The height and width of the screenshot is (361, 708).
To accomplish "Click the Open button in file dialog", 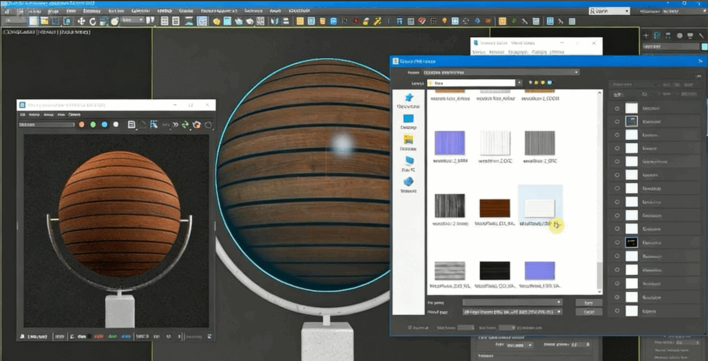I will coord(589,302).
